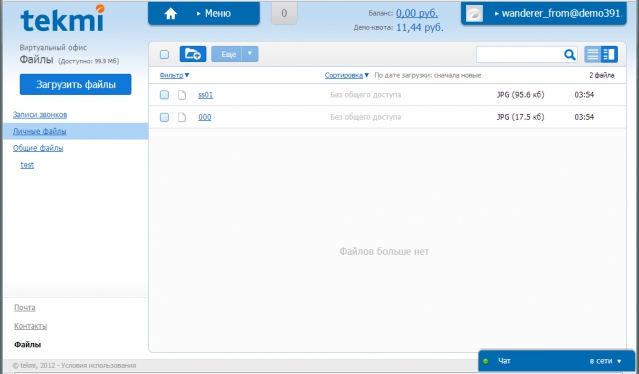
Task: Select the Файлы section at bottom
Action: (x=27, y=345)
